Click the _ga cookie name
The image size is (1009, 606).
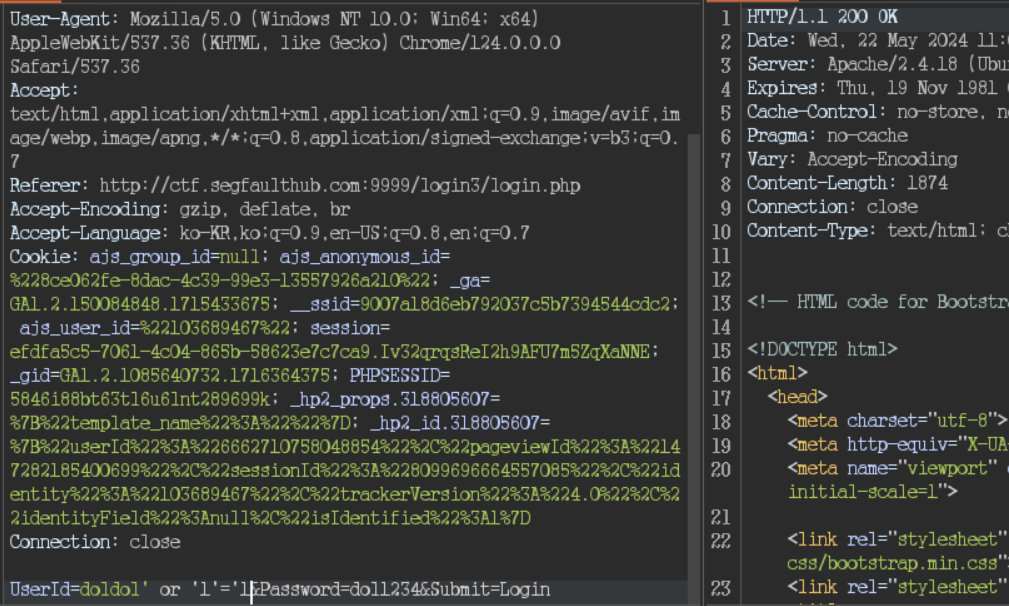[465, 280]
